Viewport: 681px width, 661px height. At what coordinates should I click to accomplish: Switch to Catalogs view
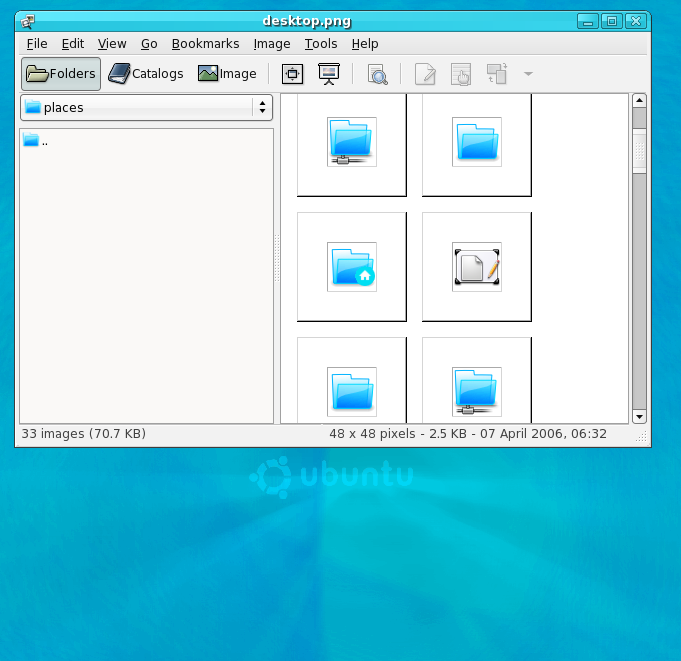[145, 74]
